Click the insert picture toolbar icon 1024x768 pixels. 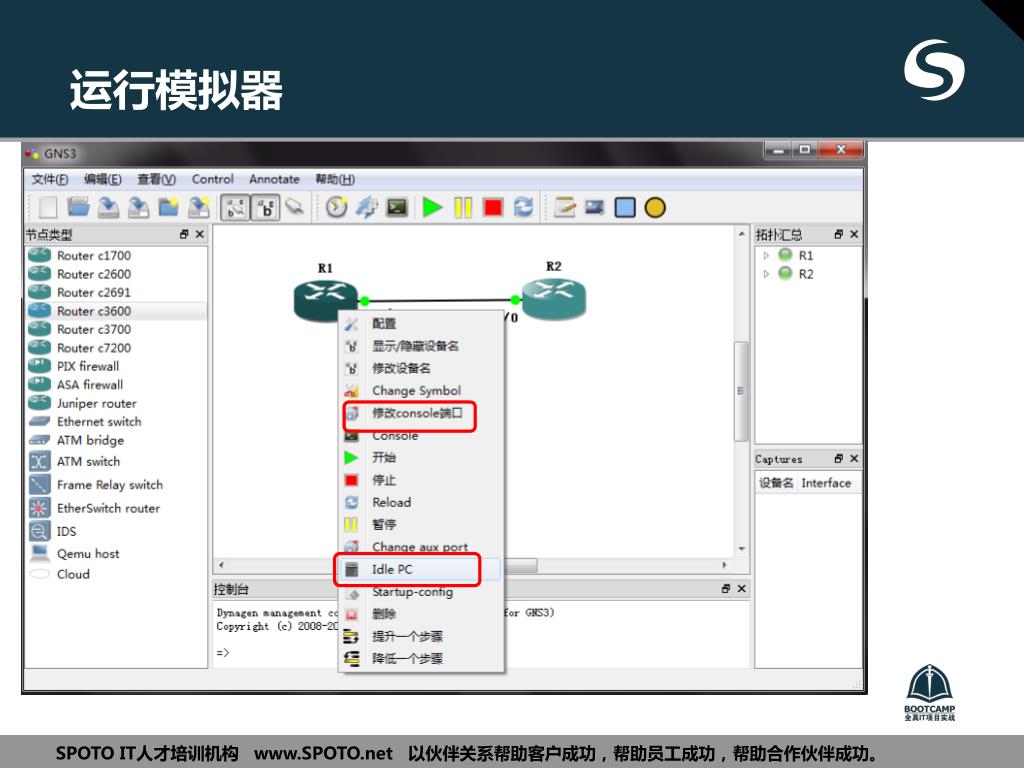pyautogui.click(x=595, y=208)
